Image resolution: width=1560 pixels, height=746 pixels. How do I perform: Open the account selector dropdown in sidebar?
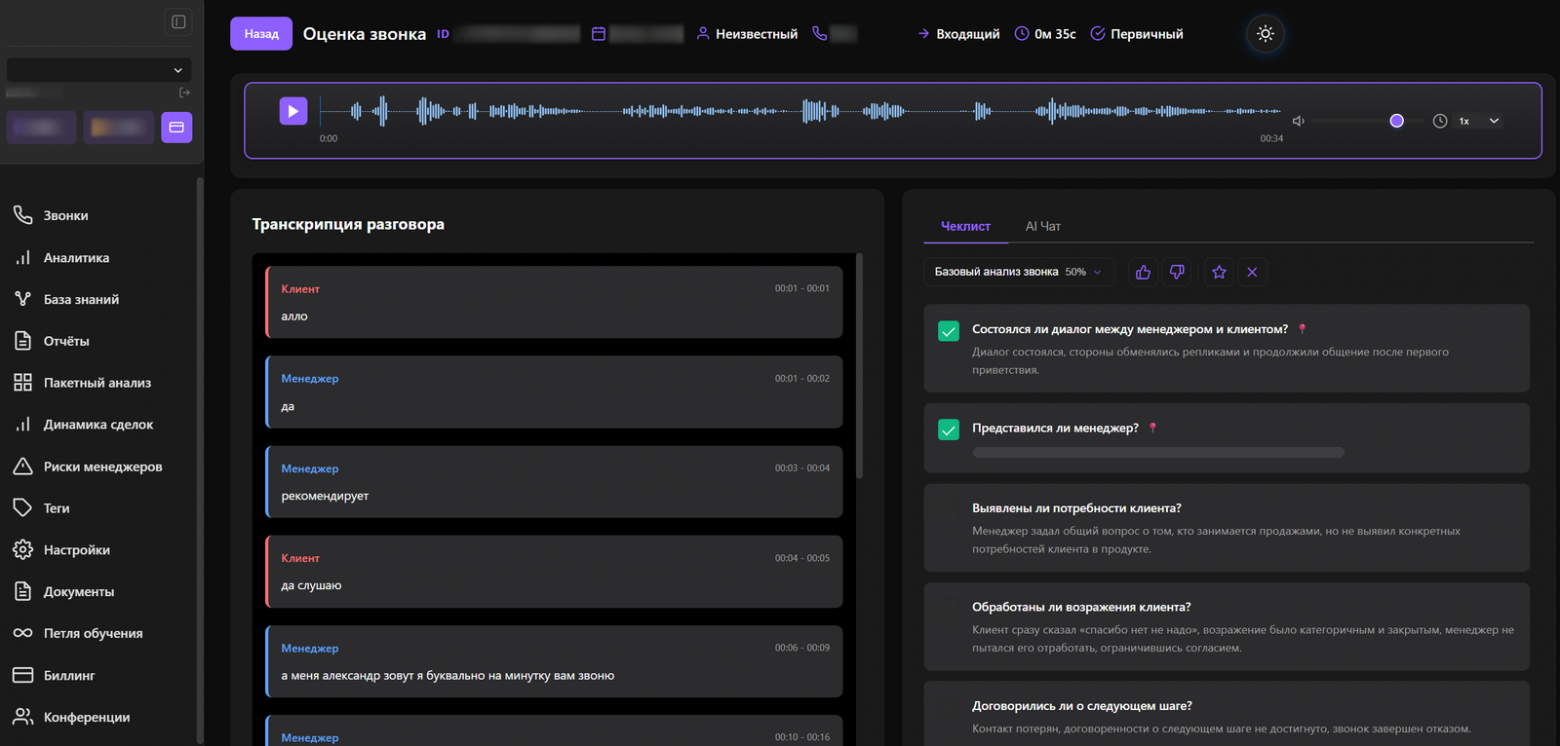[99, 70]
